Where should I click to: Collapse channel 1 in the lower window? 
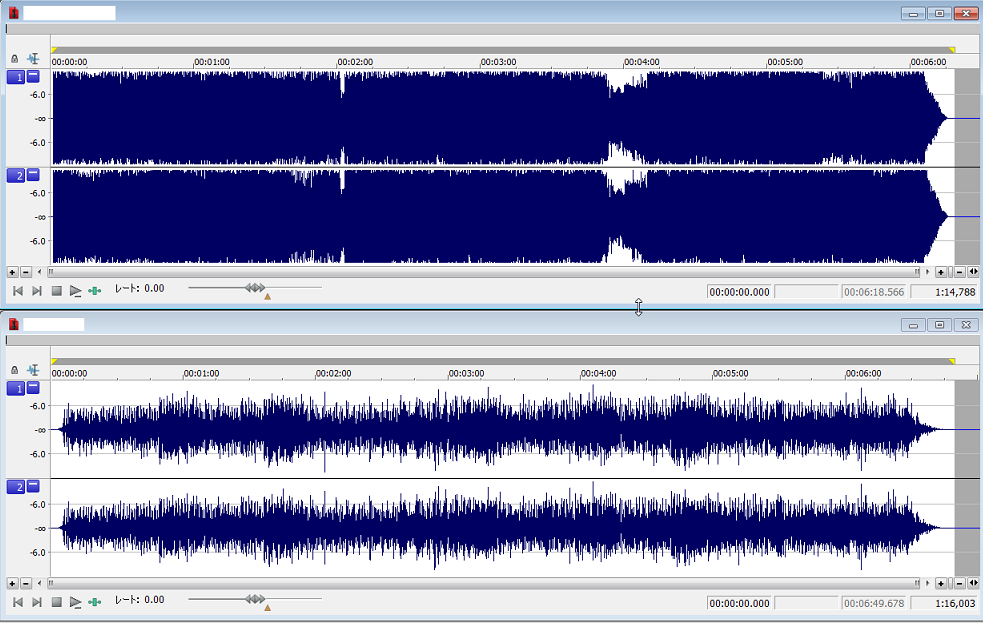(x=33, y=387)
